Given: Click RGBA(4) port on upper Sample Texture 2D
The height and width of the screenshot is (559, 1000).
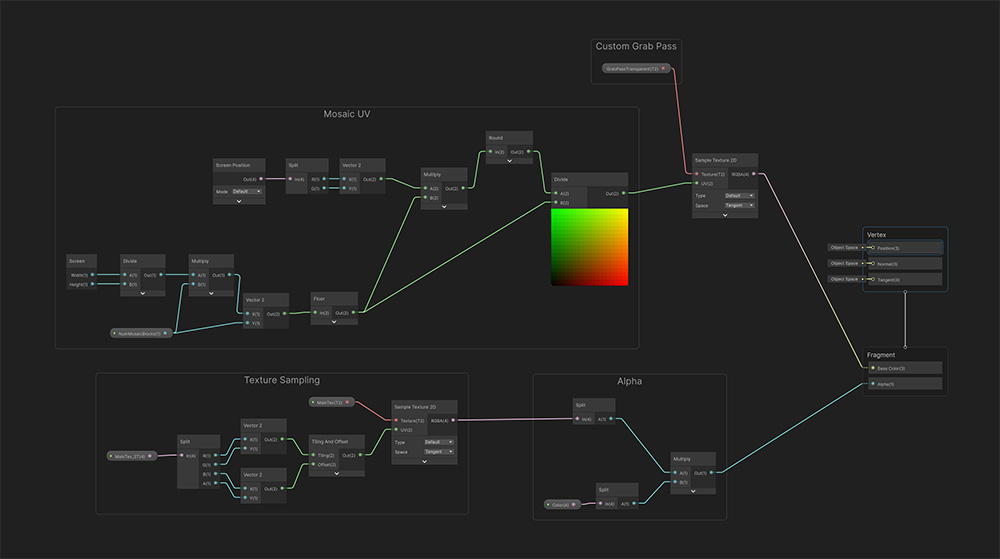Looking at the screenshot, I should [754, 174].
